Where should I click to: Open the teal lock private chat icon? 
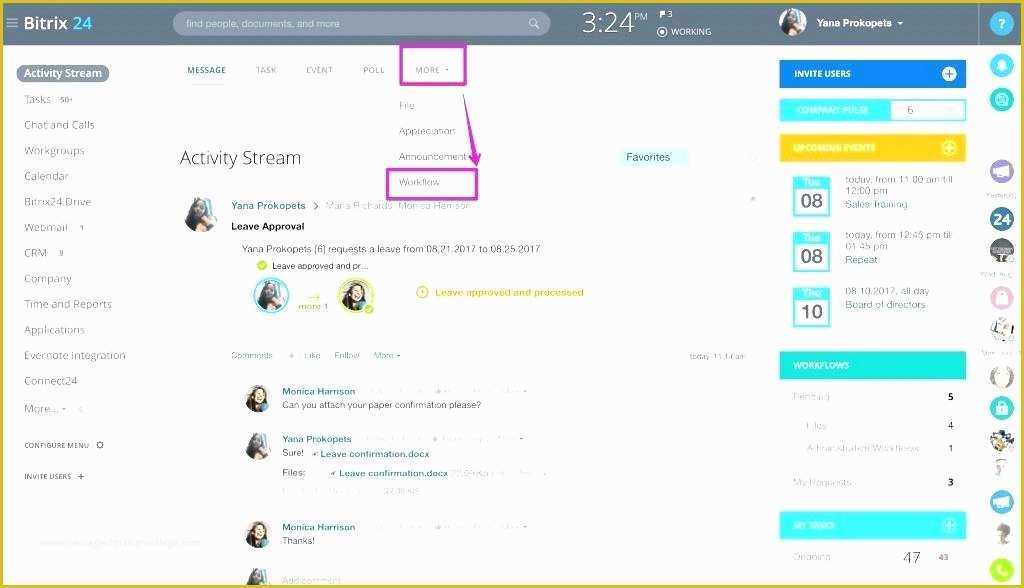coord(1001,408)
